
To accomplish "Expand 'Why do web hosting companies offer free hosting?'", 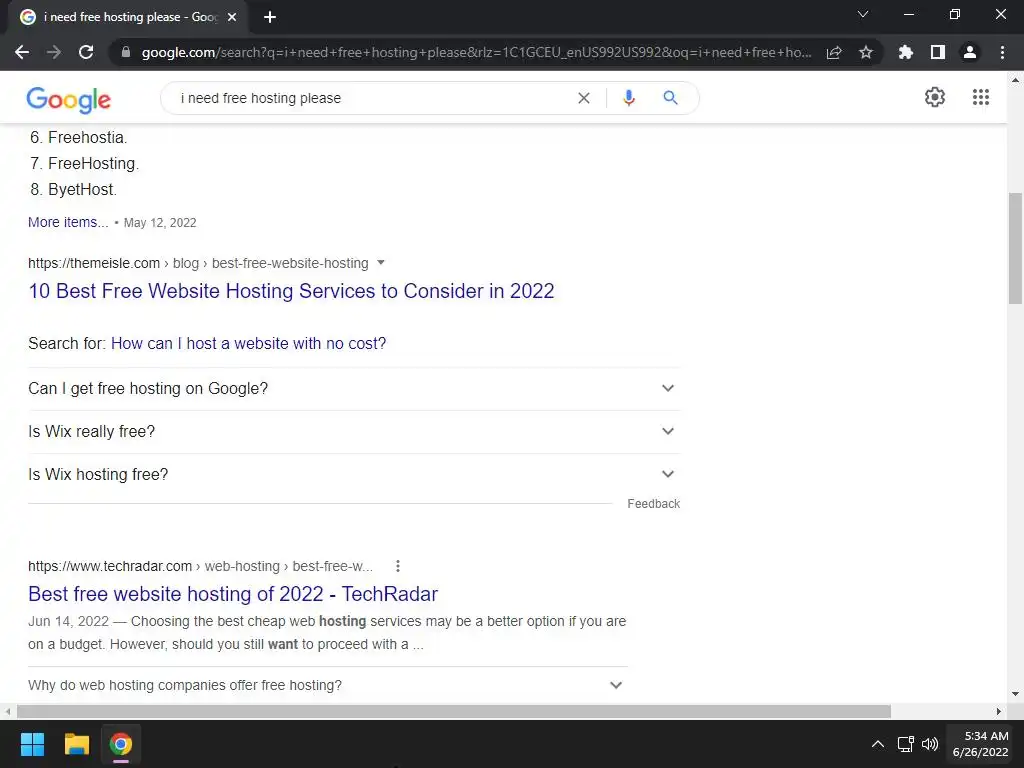I will pyautogui.click(x=328, y=685).
